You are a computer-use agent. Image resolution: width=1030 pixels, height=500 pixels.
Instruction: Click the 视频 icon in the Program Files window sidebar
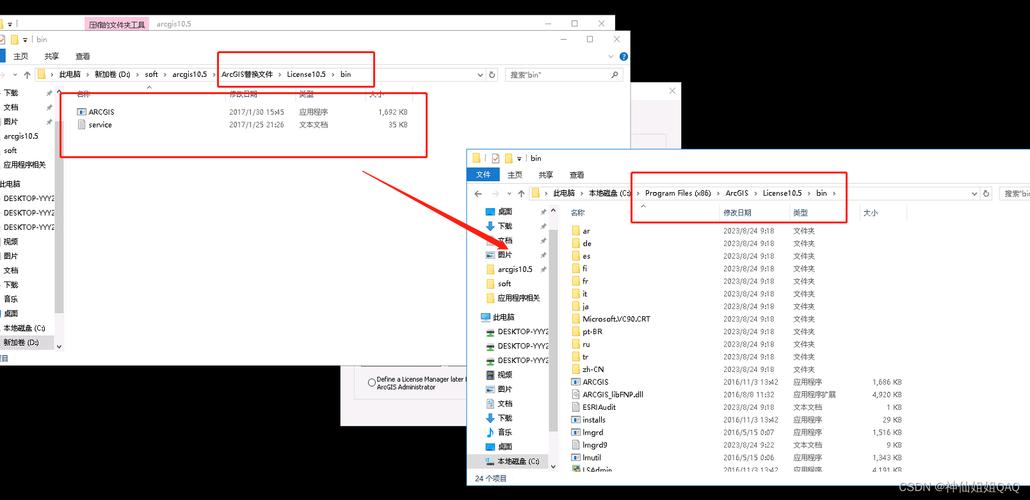(490, 375)
